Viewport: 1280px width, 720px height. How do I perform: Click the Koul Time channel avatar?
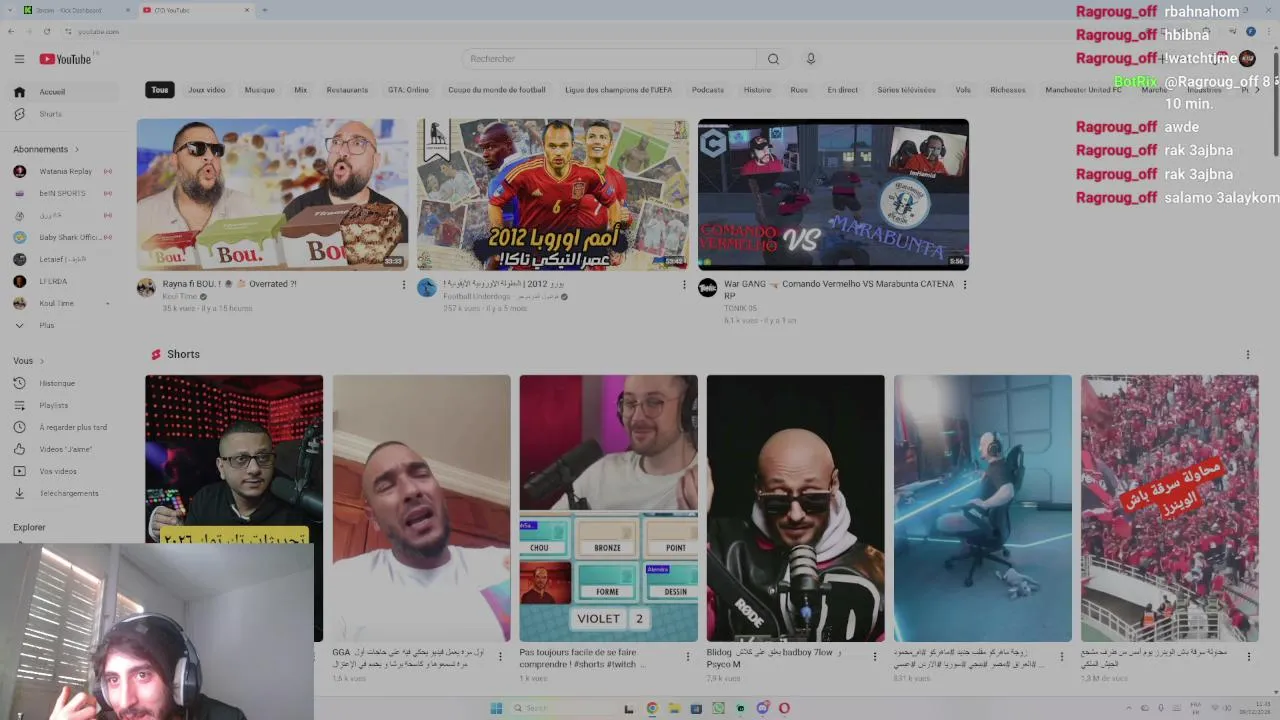[146, 288]
